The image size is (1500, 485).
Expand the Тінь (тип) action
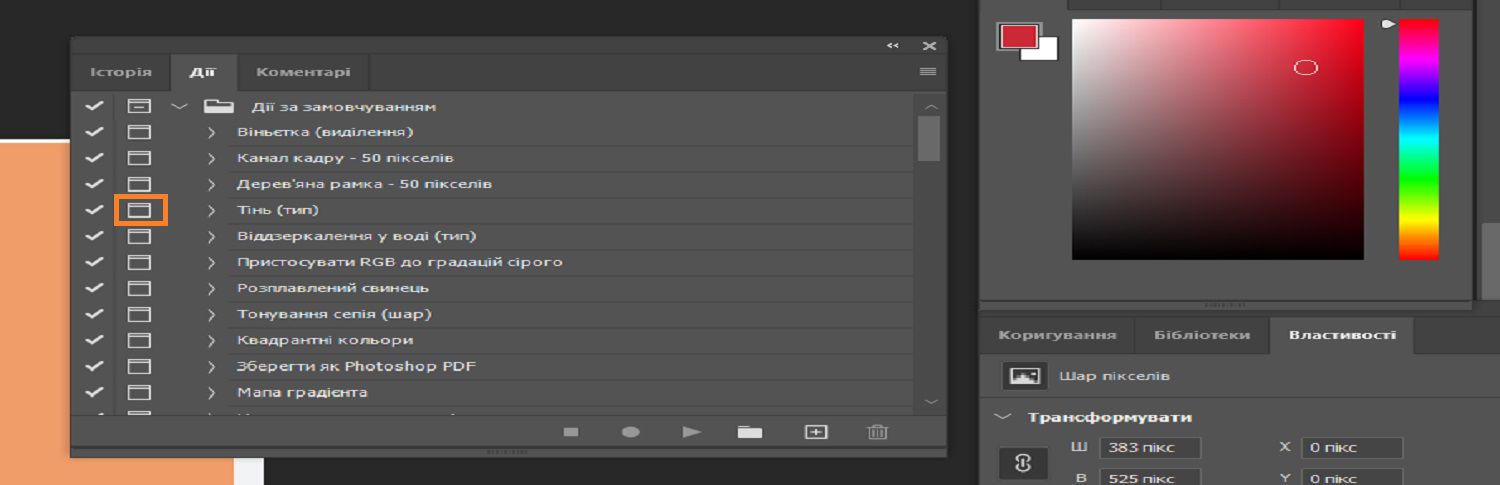tap(211, 210)
